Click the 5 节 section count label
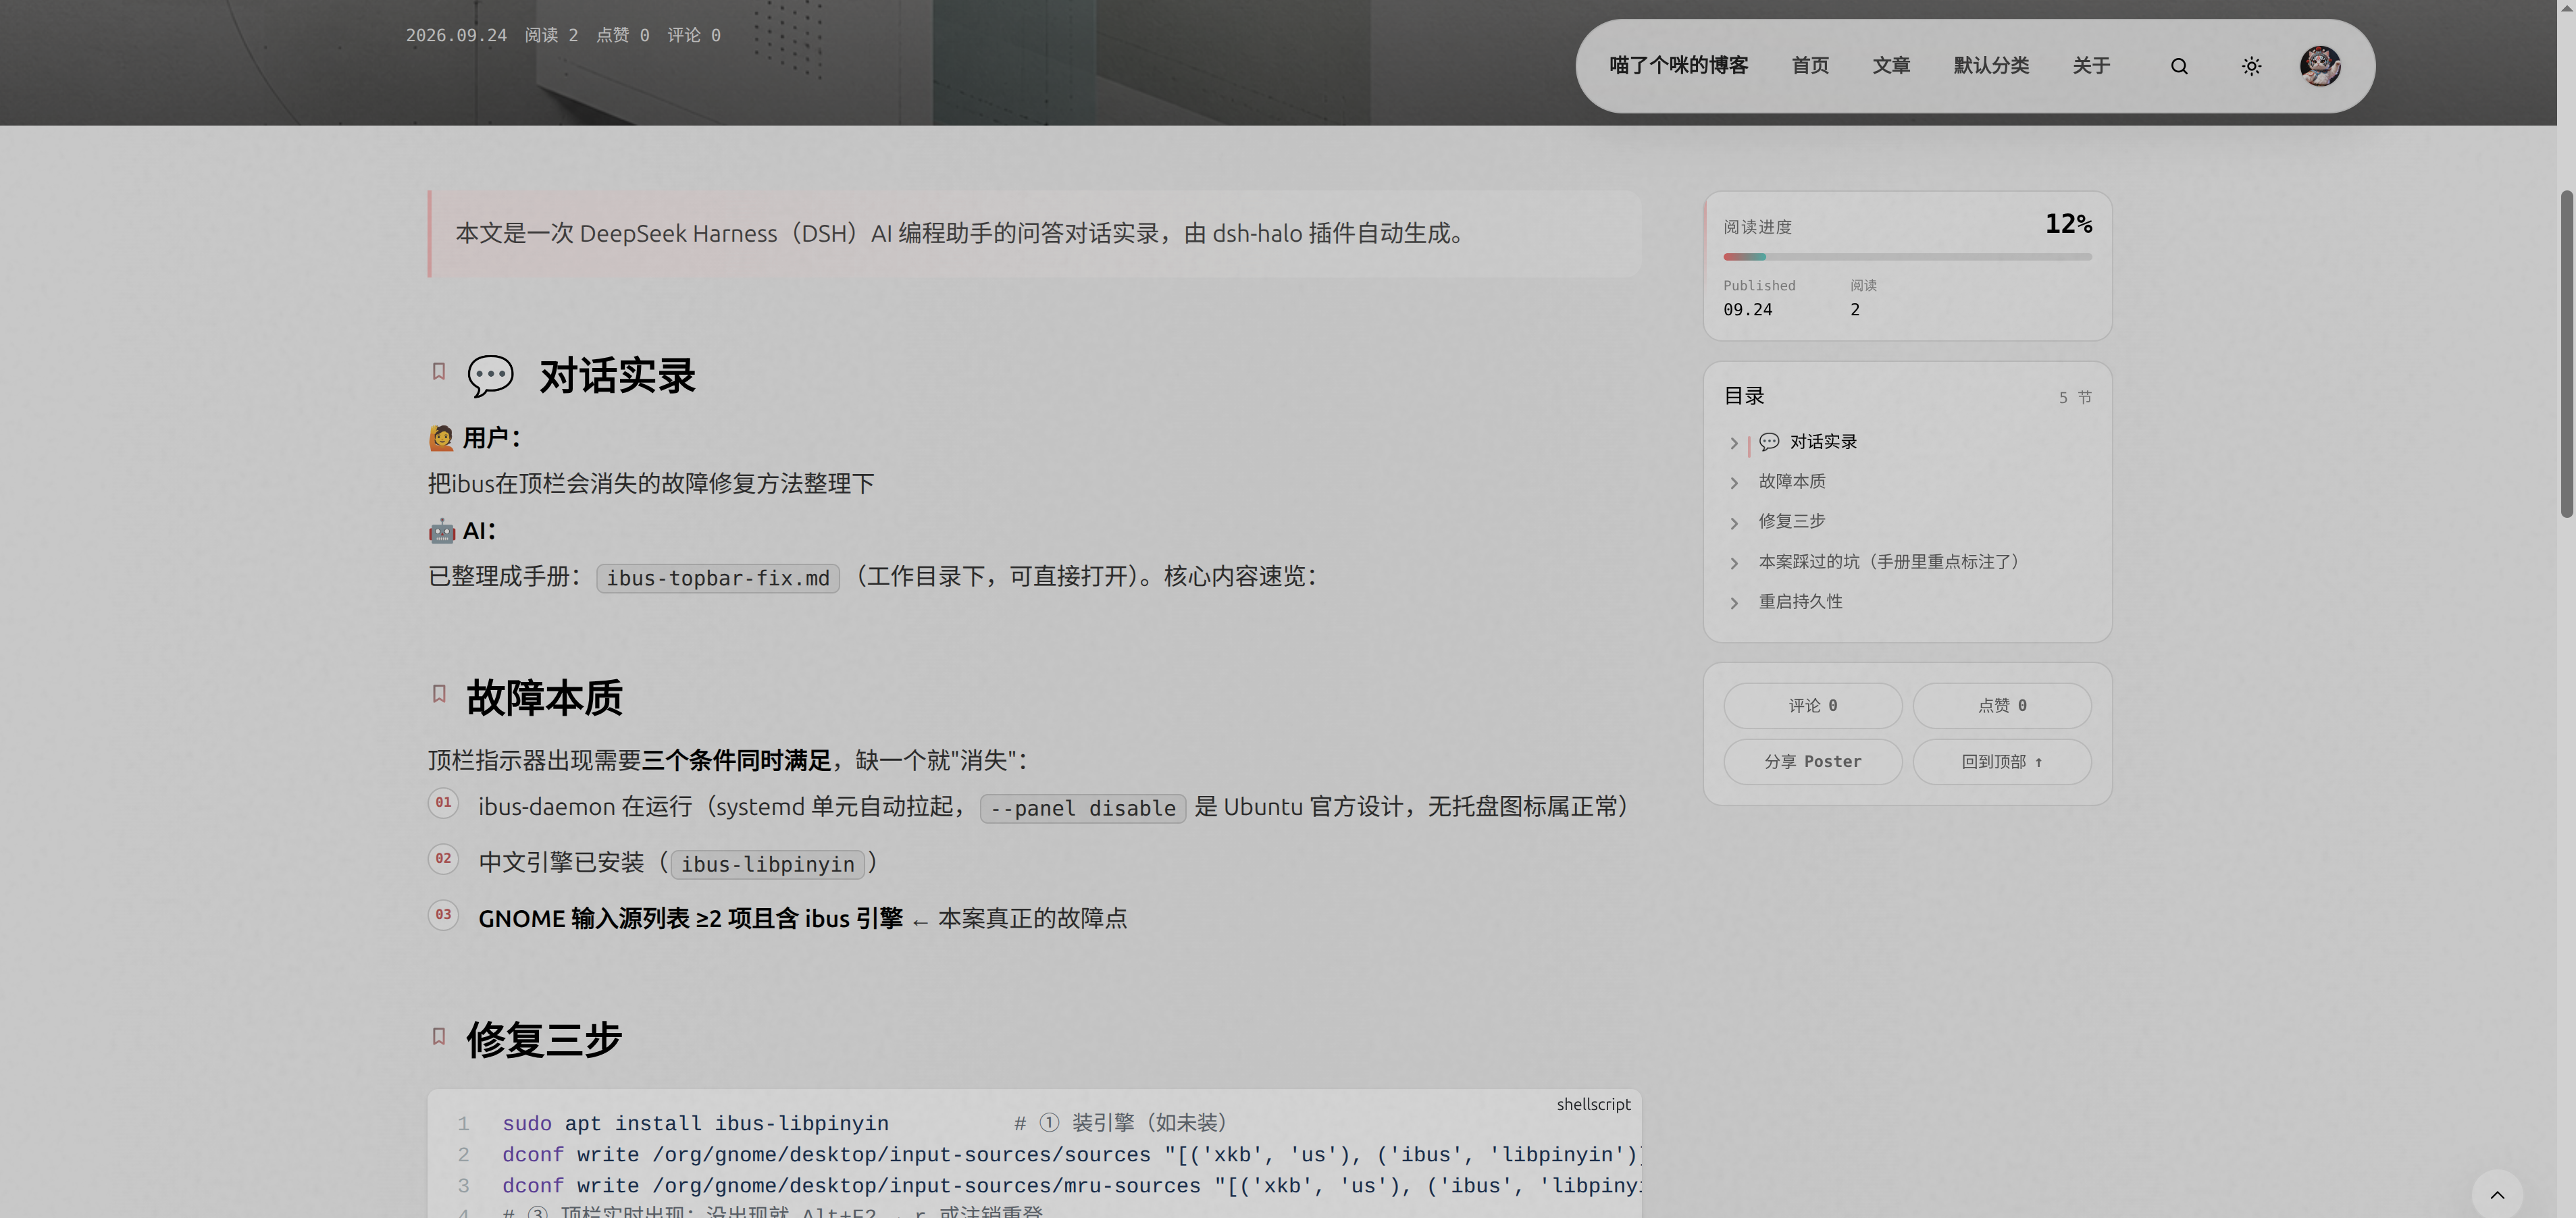Viewport: 2576px width, 1218px height. point(2075,398)
